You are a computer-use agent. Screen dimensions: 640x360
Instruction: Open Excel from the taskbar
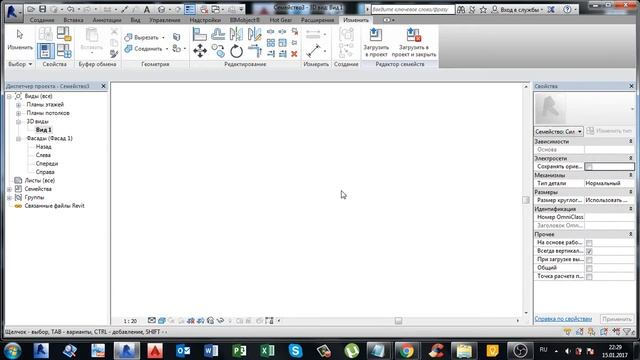267,351
